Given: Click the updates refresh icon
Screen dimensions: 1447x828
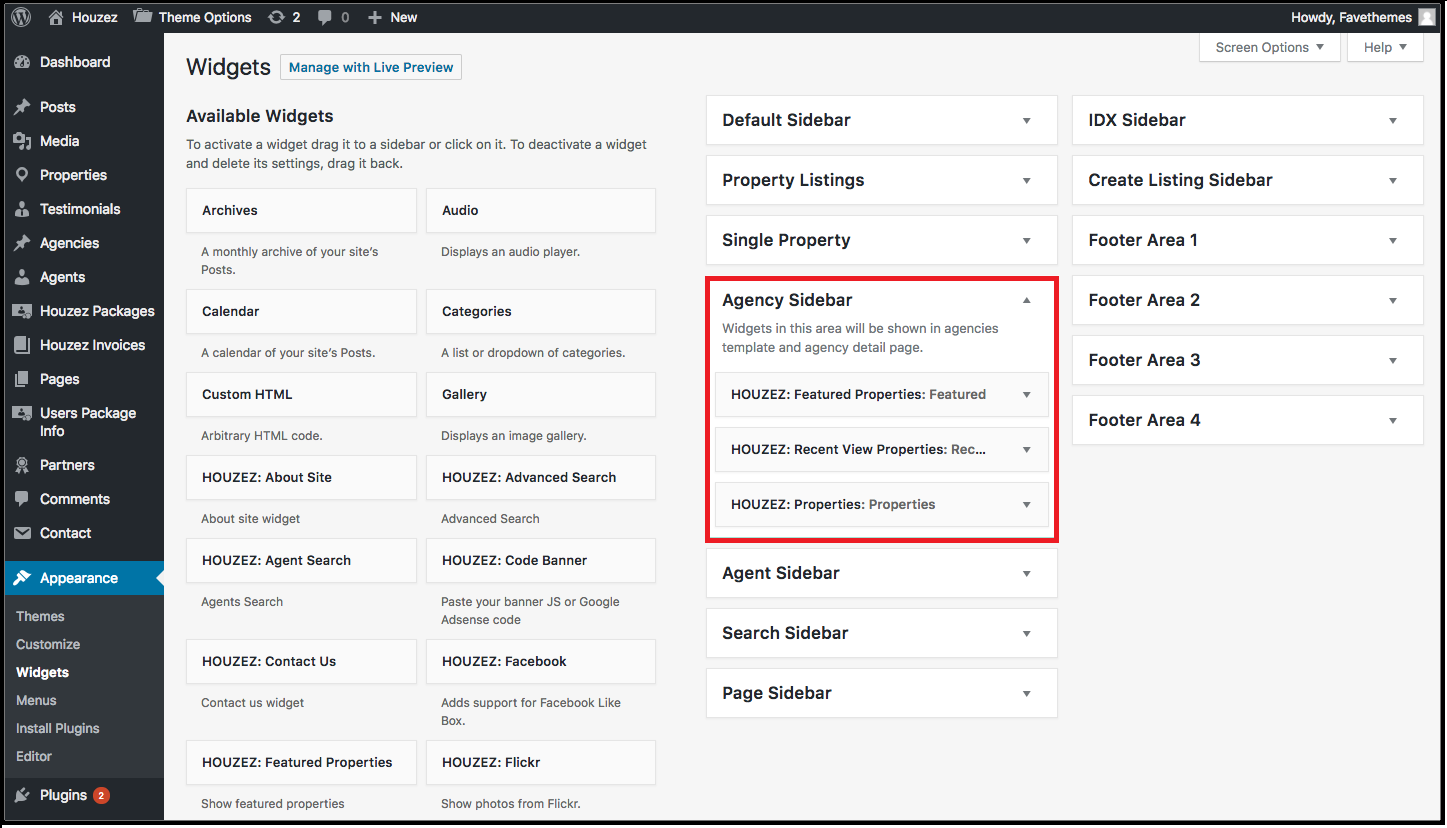Looking at the screenshot, I should click(276, 17).
